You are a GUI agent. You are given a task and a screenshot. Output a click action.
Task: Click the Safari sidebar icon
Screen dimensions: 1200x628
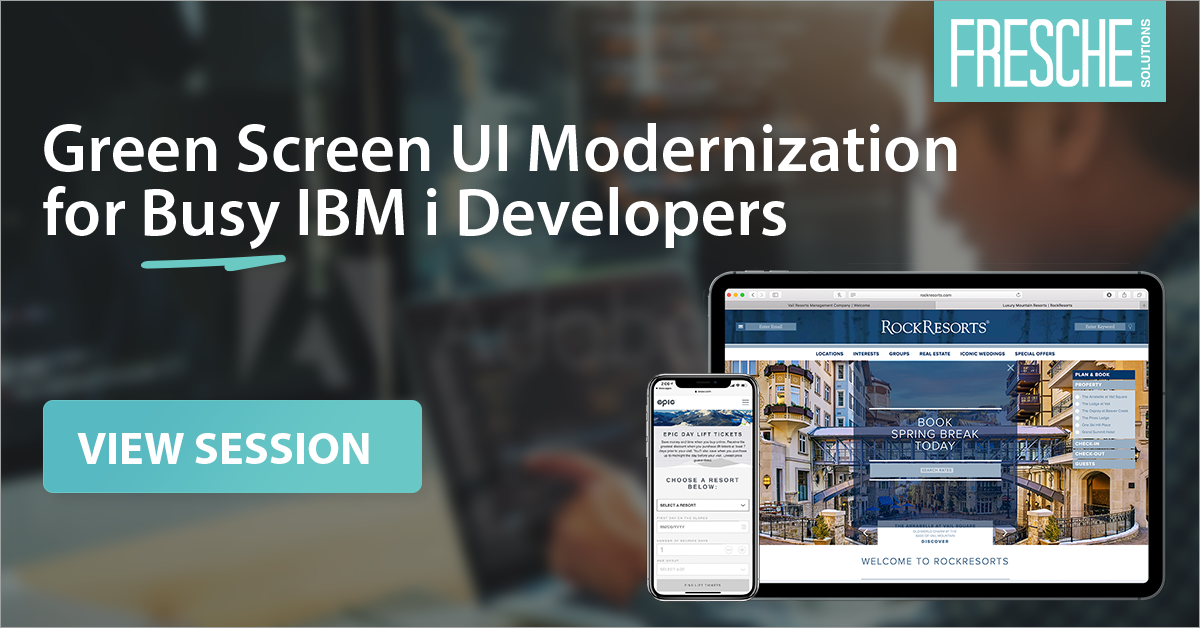coord(776,295)
